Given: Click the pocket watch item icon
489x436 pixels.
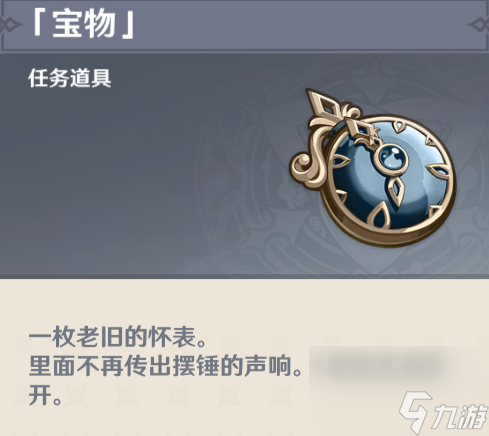Looking at the screenshot, I should pyautogui.click(x=373, y=168).
